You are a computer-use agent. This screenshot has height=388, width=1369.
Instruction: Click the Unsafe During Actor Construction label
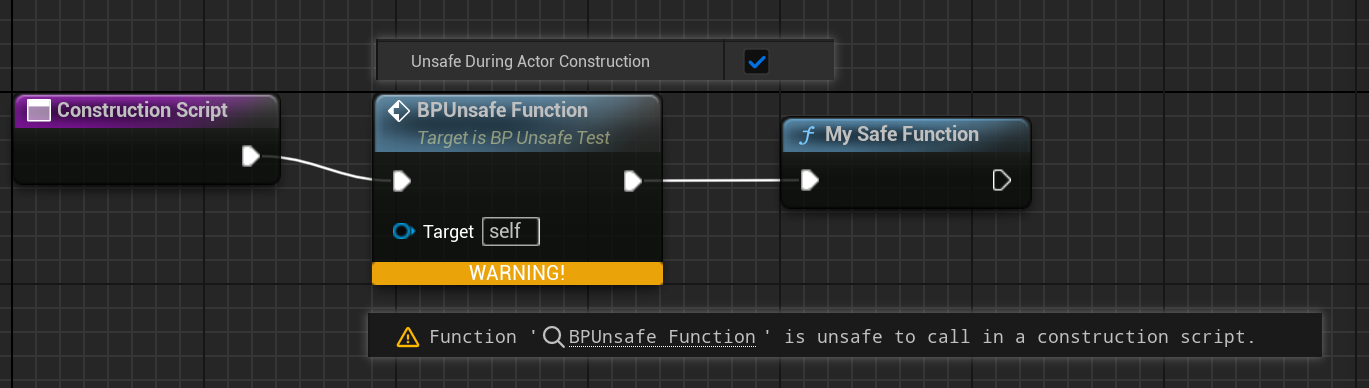tap(530, 61)
